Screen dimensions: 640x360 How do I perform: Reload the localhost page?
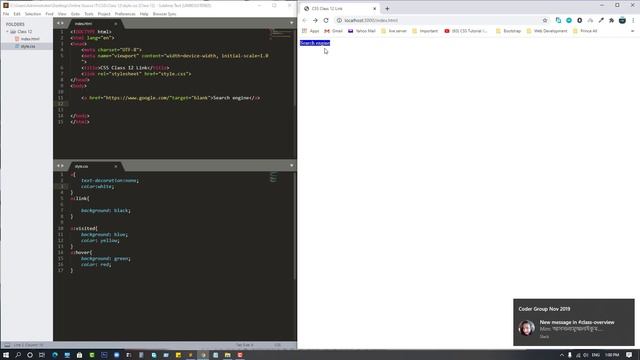[326, 20]
